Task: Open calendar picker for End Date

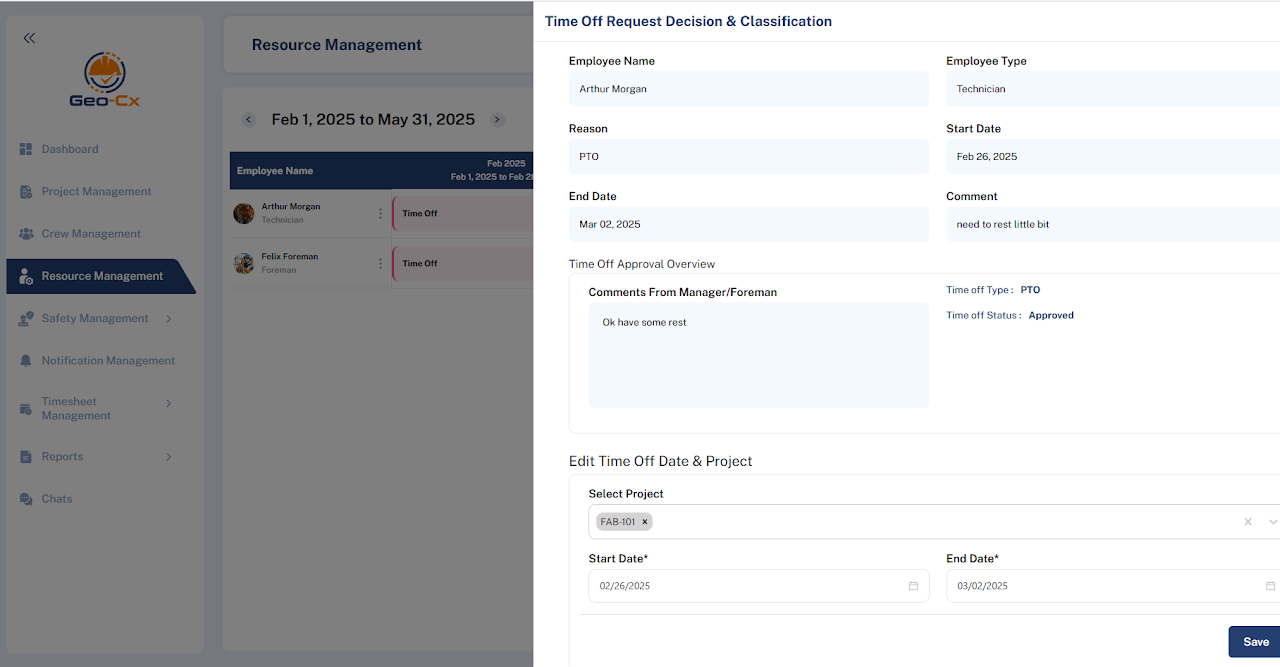Action: [x=1270, y=586]
